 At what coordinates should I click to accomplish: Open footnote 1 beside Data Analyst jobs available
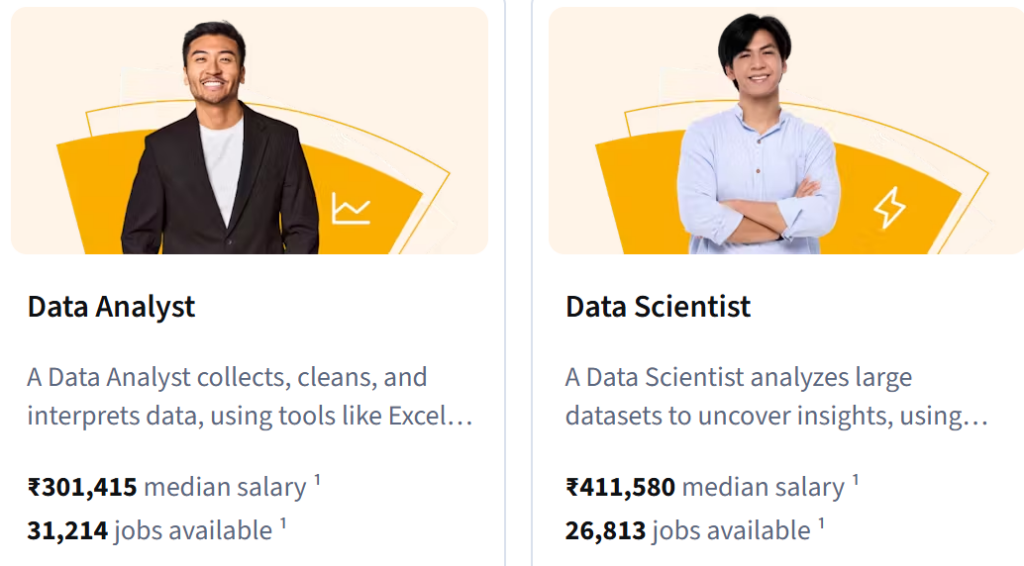(283, 523)
